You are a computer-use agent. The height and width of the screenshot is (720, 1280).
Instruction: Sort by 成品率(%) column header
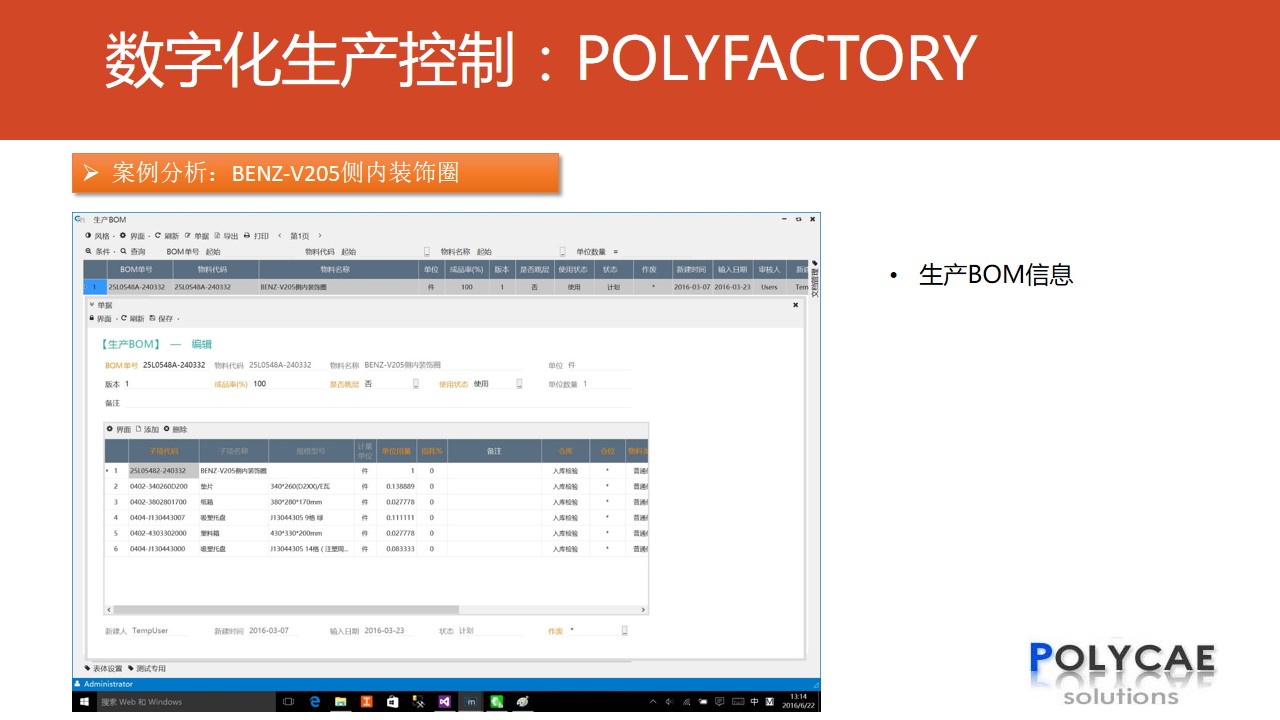pyautogui.click(x=466, y=269)
